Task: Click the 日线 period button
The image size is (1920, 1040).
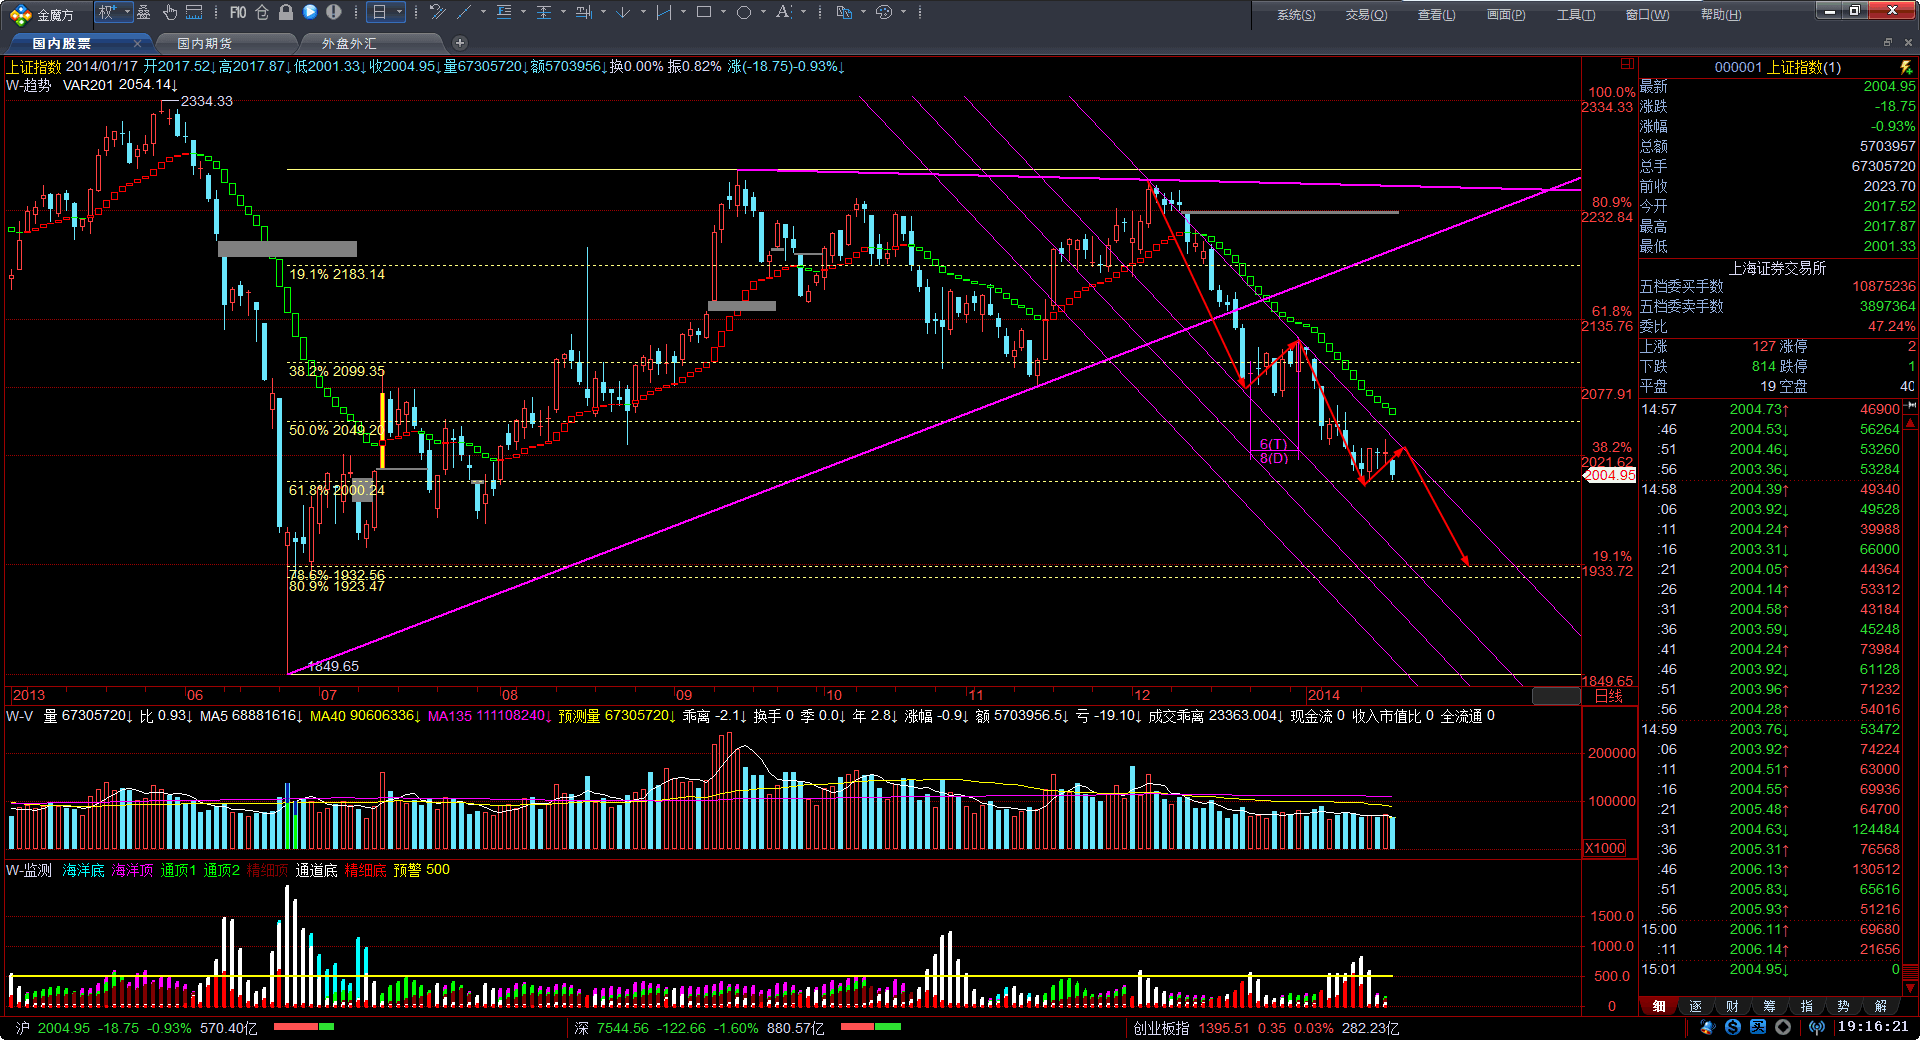Action: click(x=1609, y=696)
